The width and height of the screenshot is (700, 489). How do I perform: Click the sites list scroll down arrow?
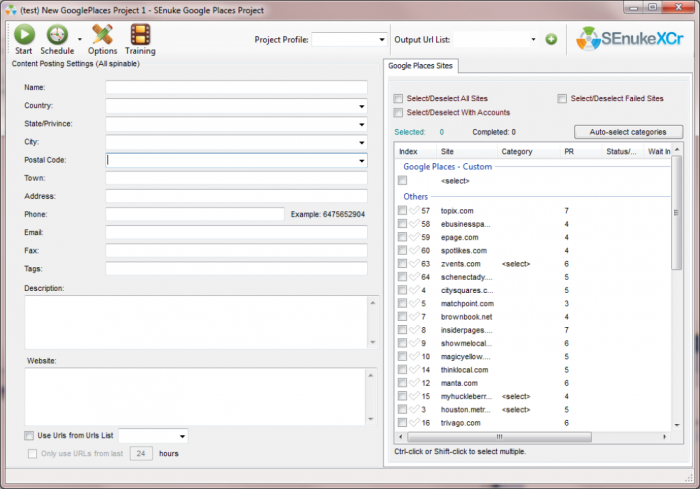[677, 425]
